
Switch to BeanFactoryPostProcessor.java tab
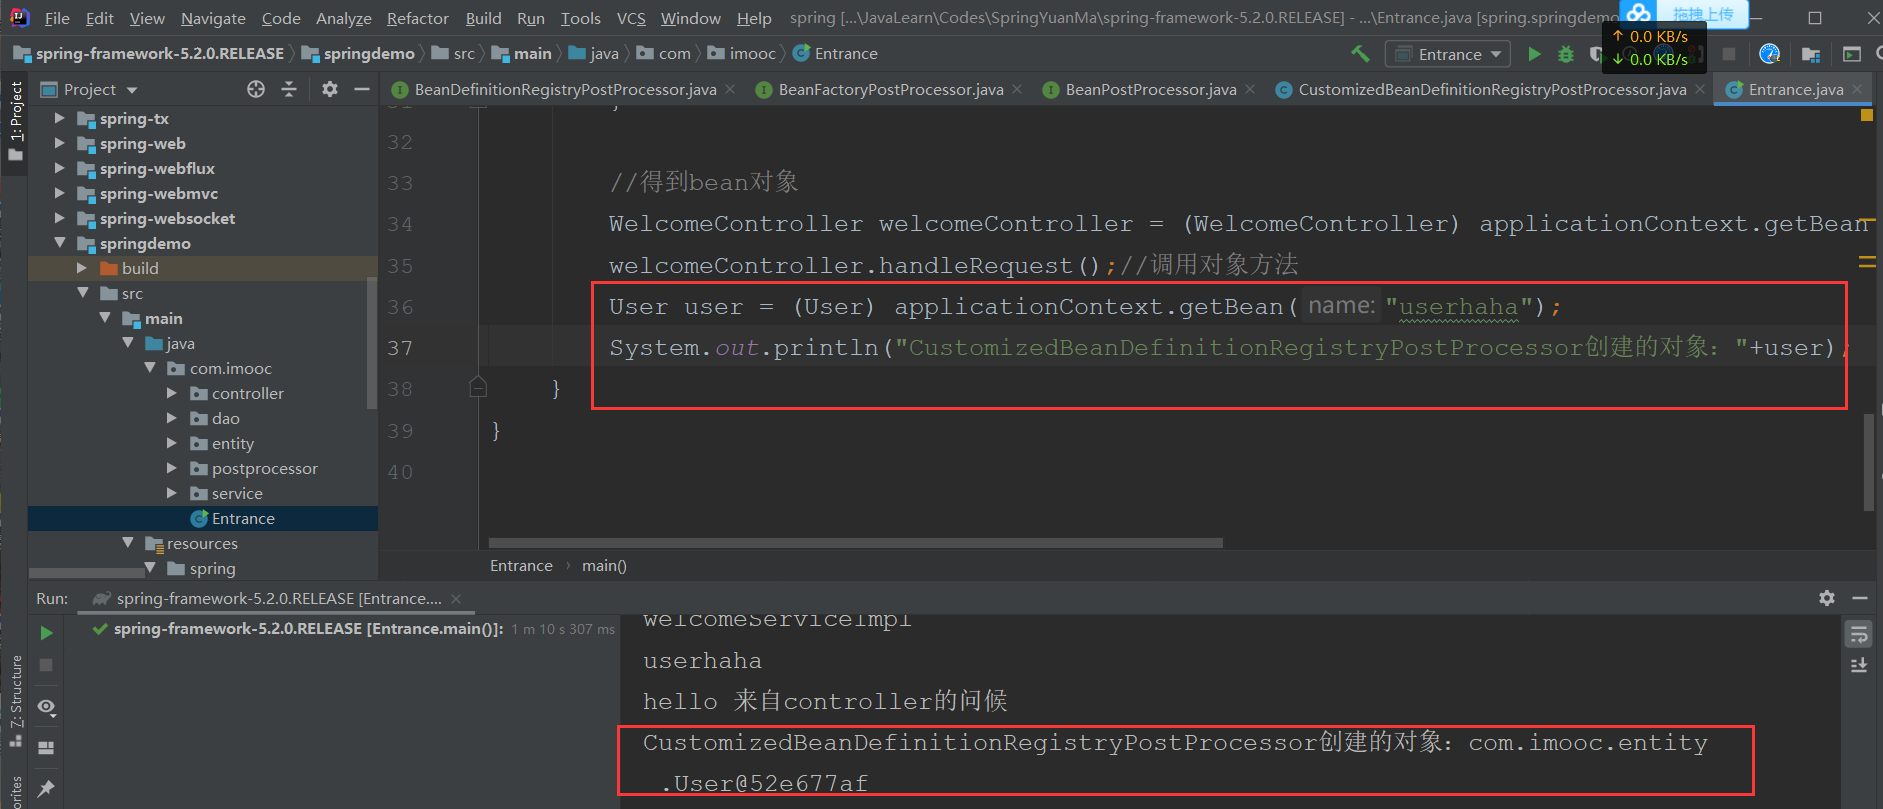pyautogui.click(x=891, y=90)
